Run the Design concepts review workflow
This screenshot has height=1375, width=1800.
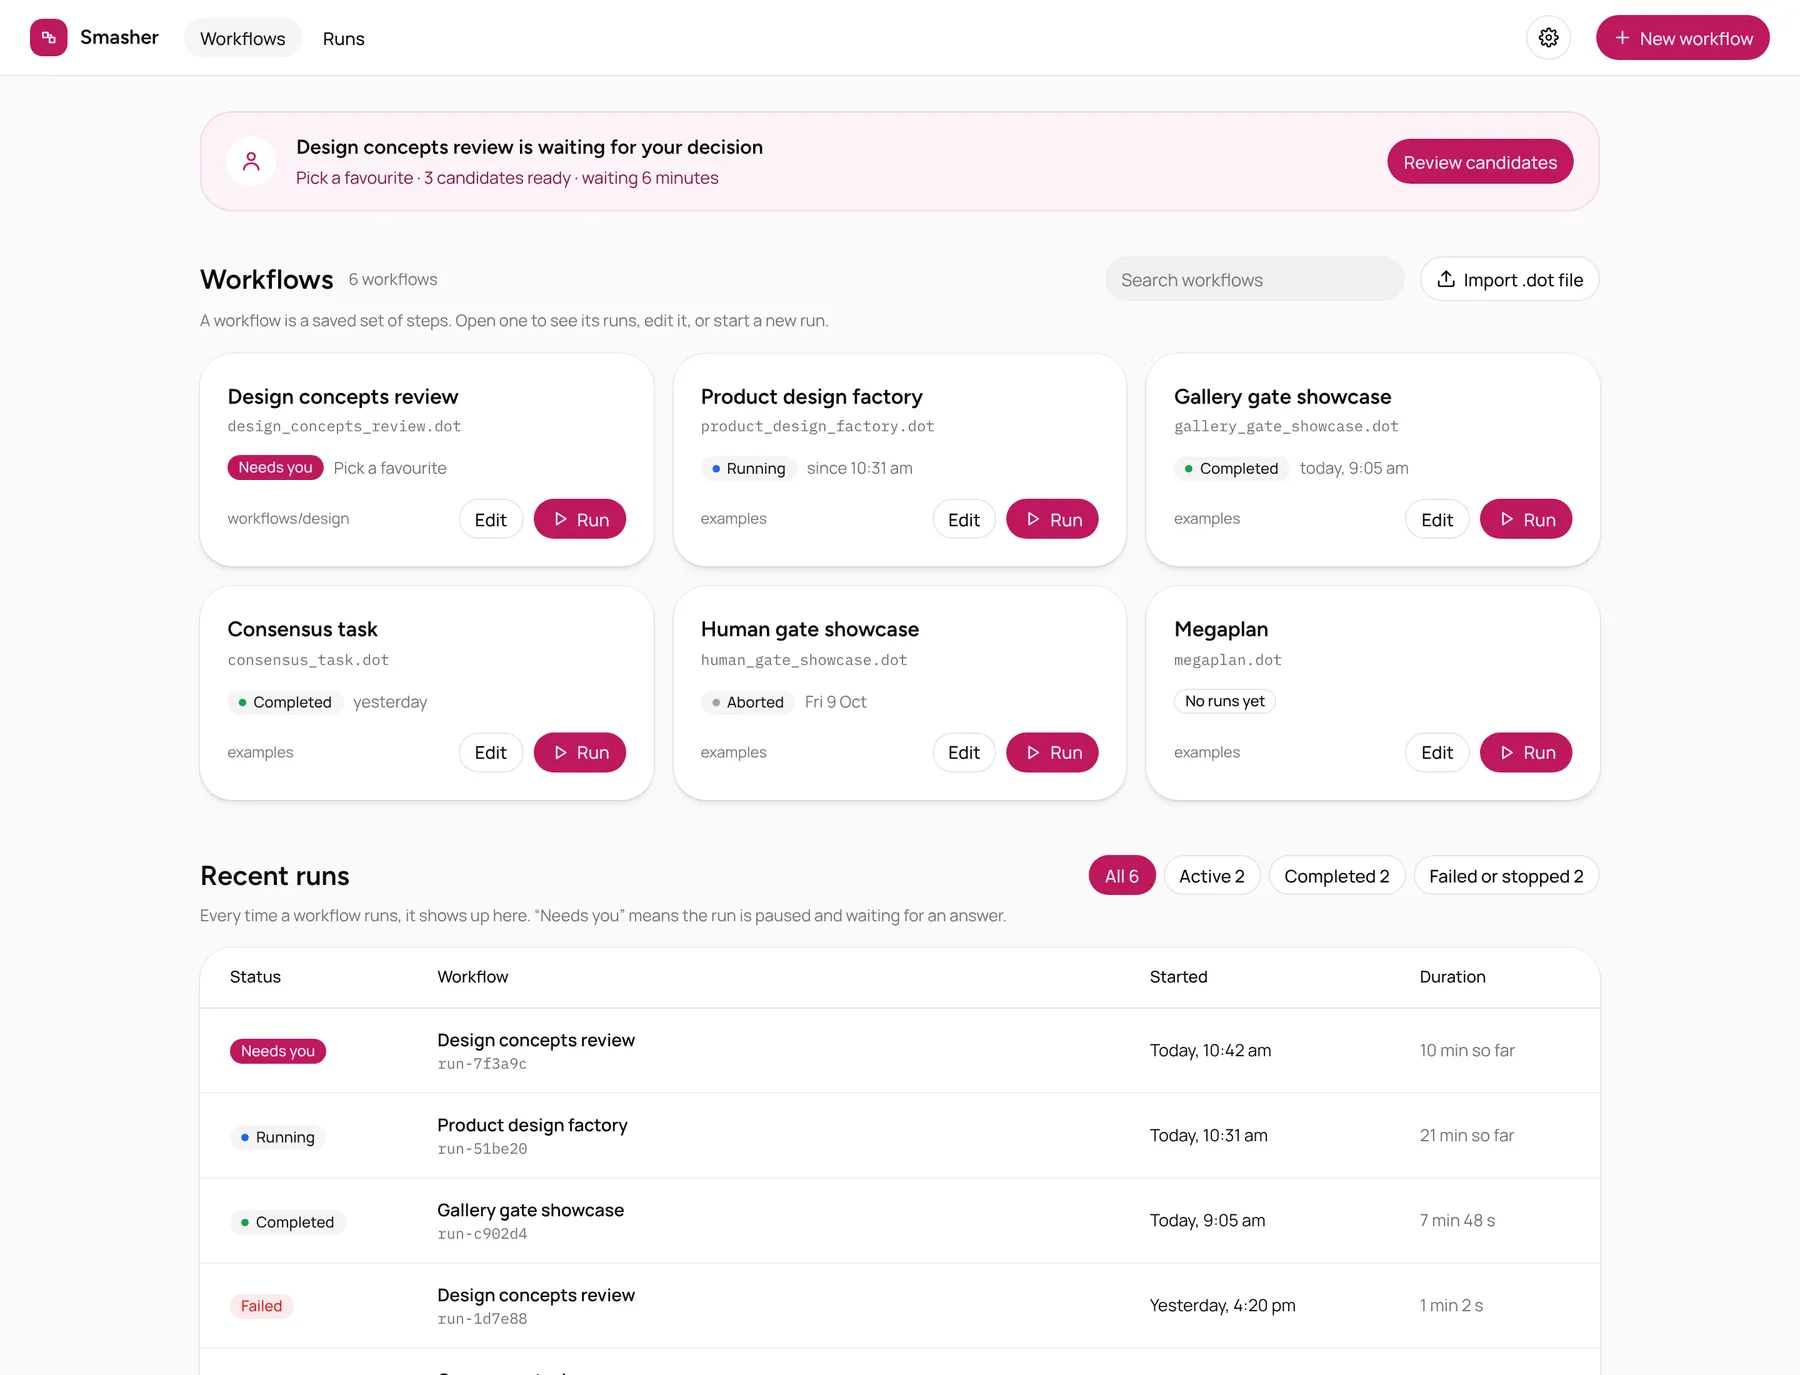[x=580, y=519]
